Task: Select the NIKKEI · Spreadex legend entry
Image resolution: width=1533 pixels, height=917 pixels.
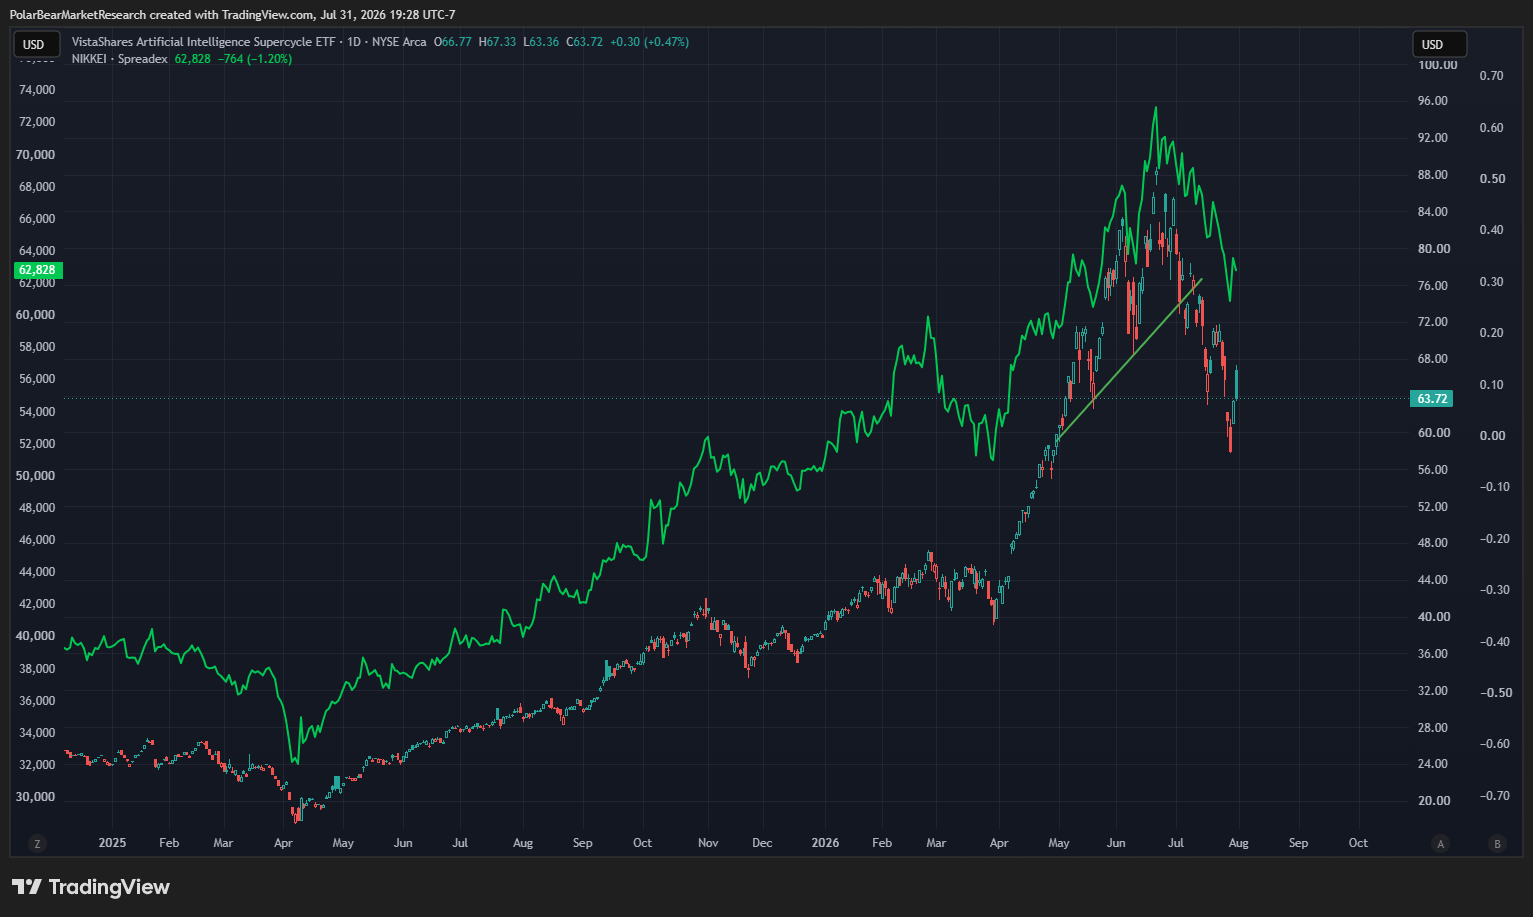Action: (120, 59)
